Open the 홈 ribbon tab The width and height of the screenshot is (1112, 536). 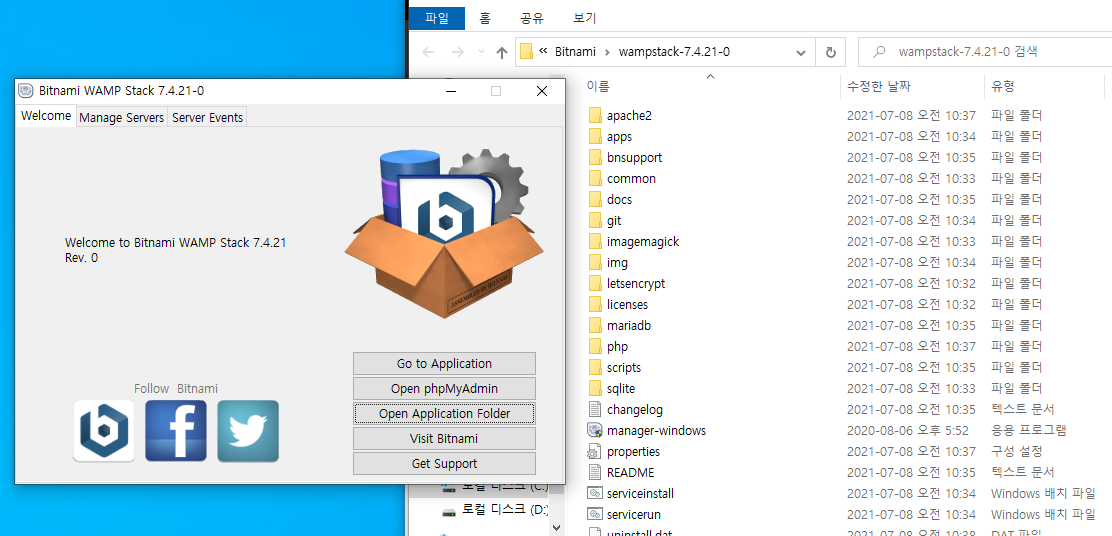485,18
